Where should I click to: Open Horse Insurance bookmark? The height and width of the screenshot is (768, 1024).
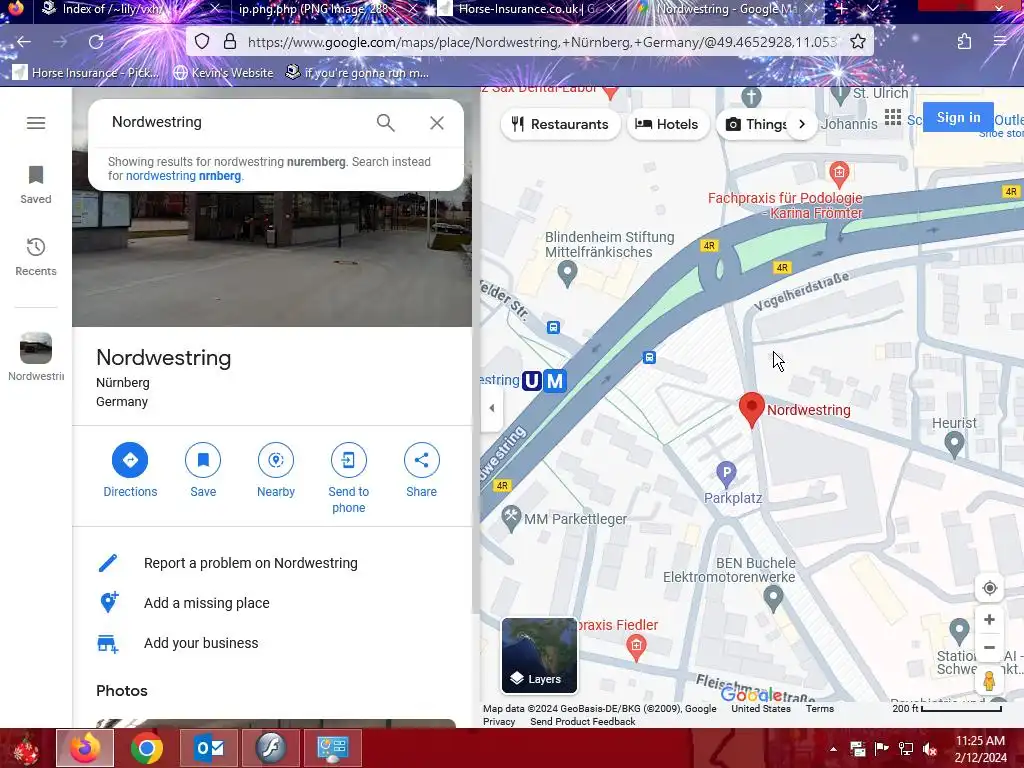[86, 72]
